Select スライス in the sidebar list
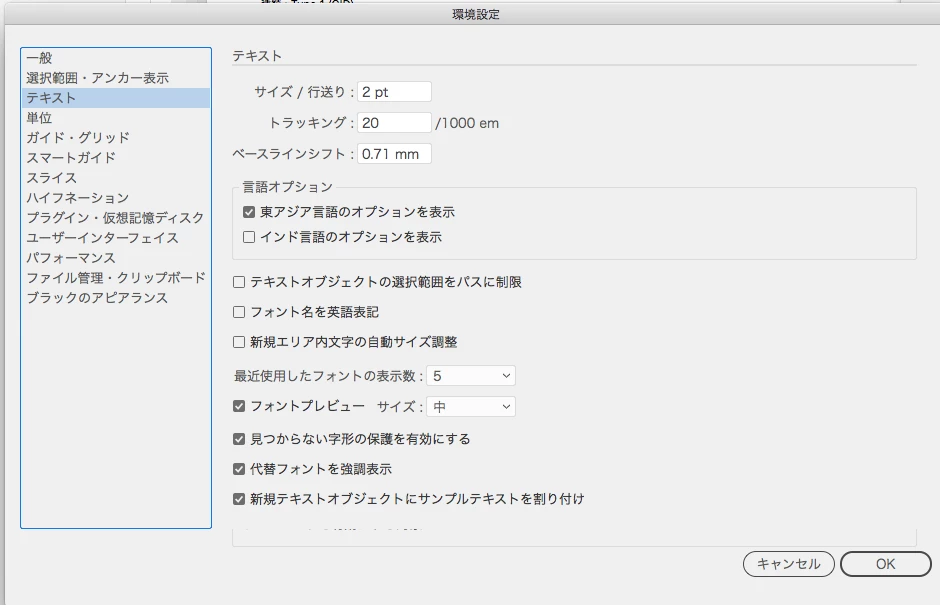The width and height of the screenshot is (940, 605). click(116, 177)
